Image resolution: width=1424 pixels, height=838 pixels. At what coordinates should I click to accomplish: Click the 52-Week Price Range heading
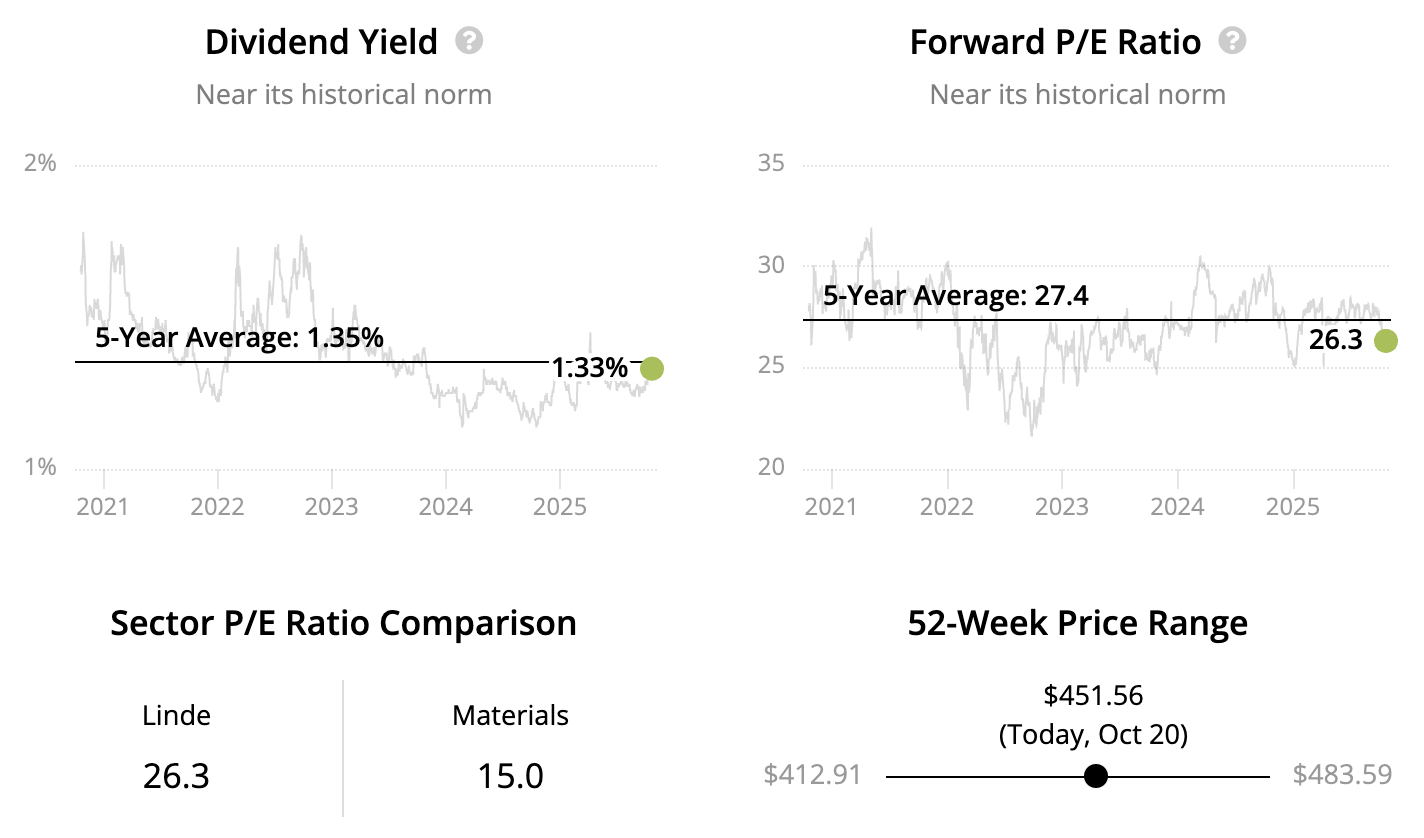tap(1078, 623)
